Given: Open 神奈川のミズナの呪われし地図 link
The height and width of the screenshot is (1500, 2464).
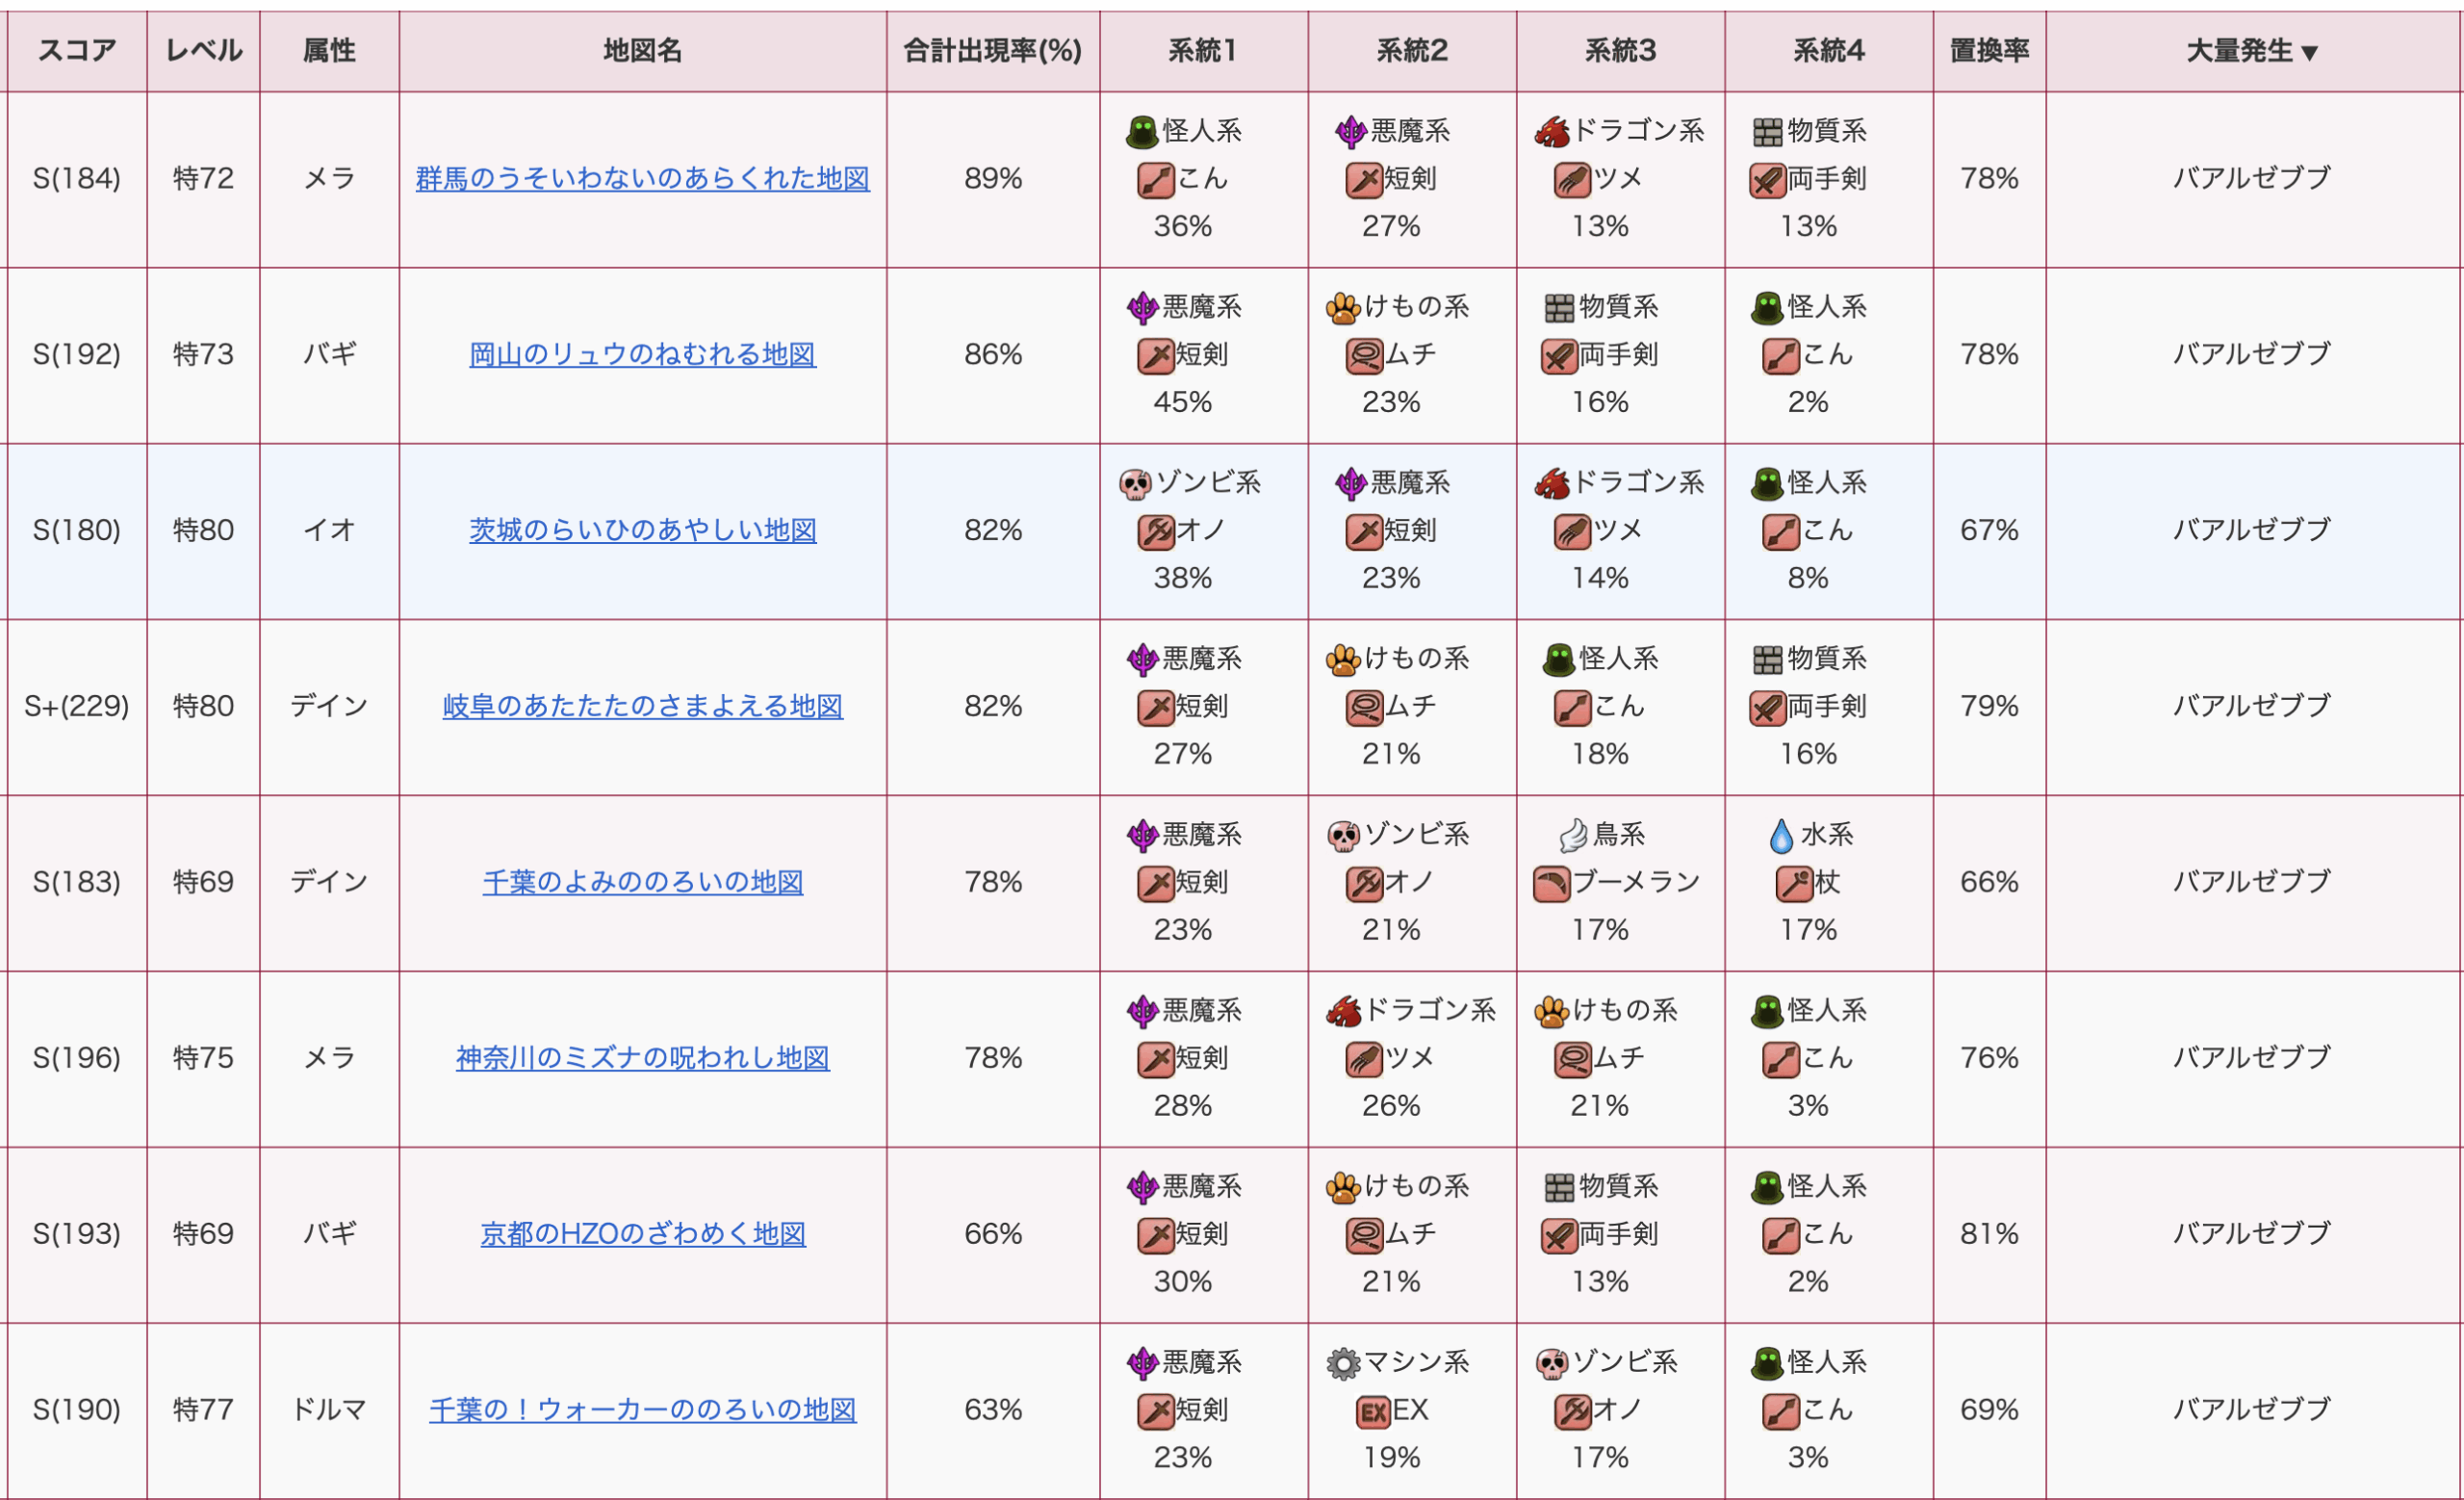Looking at the screenshot, I should pyautogui.click(x=642, y=1059).
